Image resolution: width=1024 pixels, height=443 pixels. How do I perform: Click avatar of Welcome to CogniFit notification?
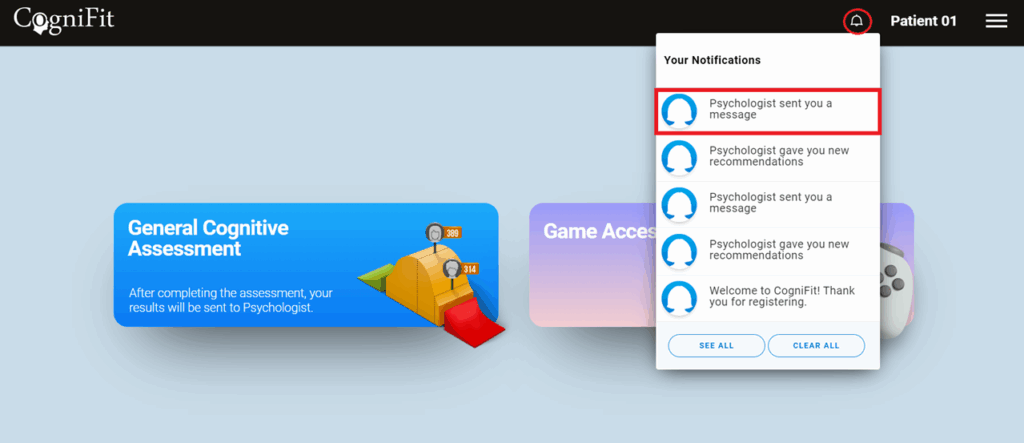679,298
